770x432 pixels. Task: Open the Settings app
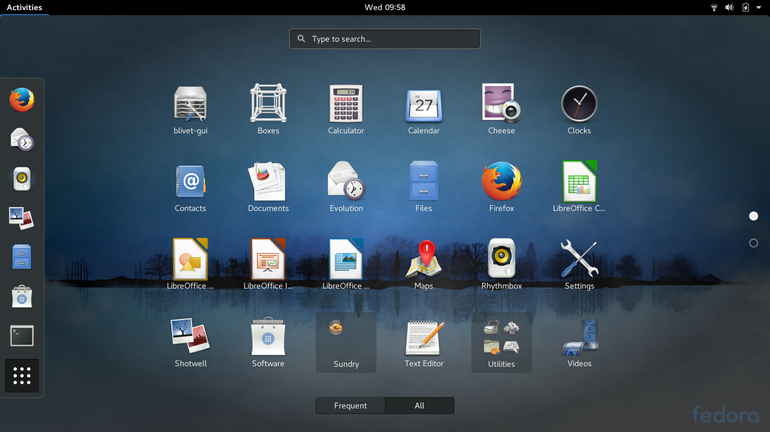579,265
